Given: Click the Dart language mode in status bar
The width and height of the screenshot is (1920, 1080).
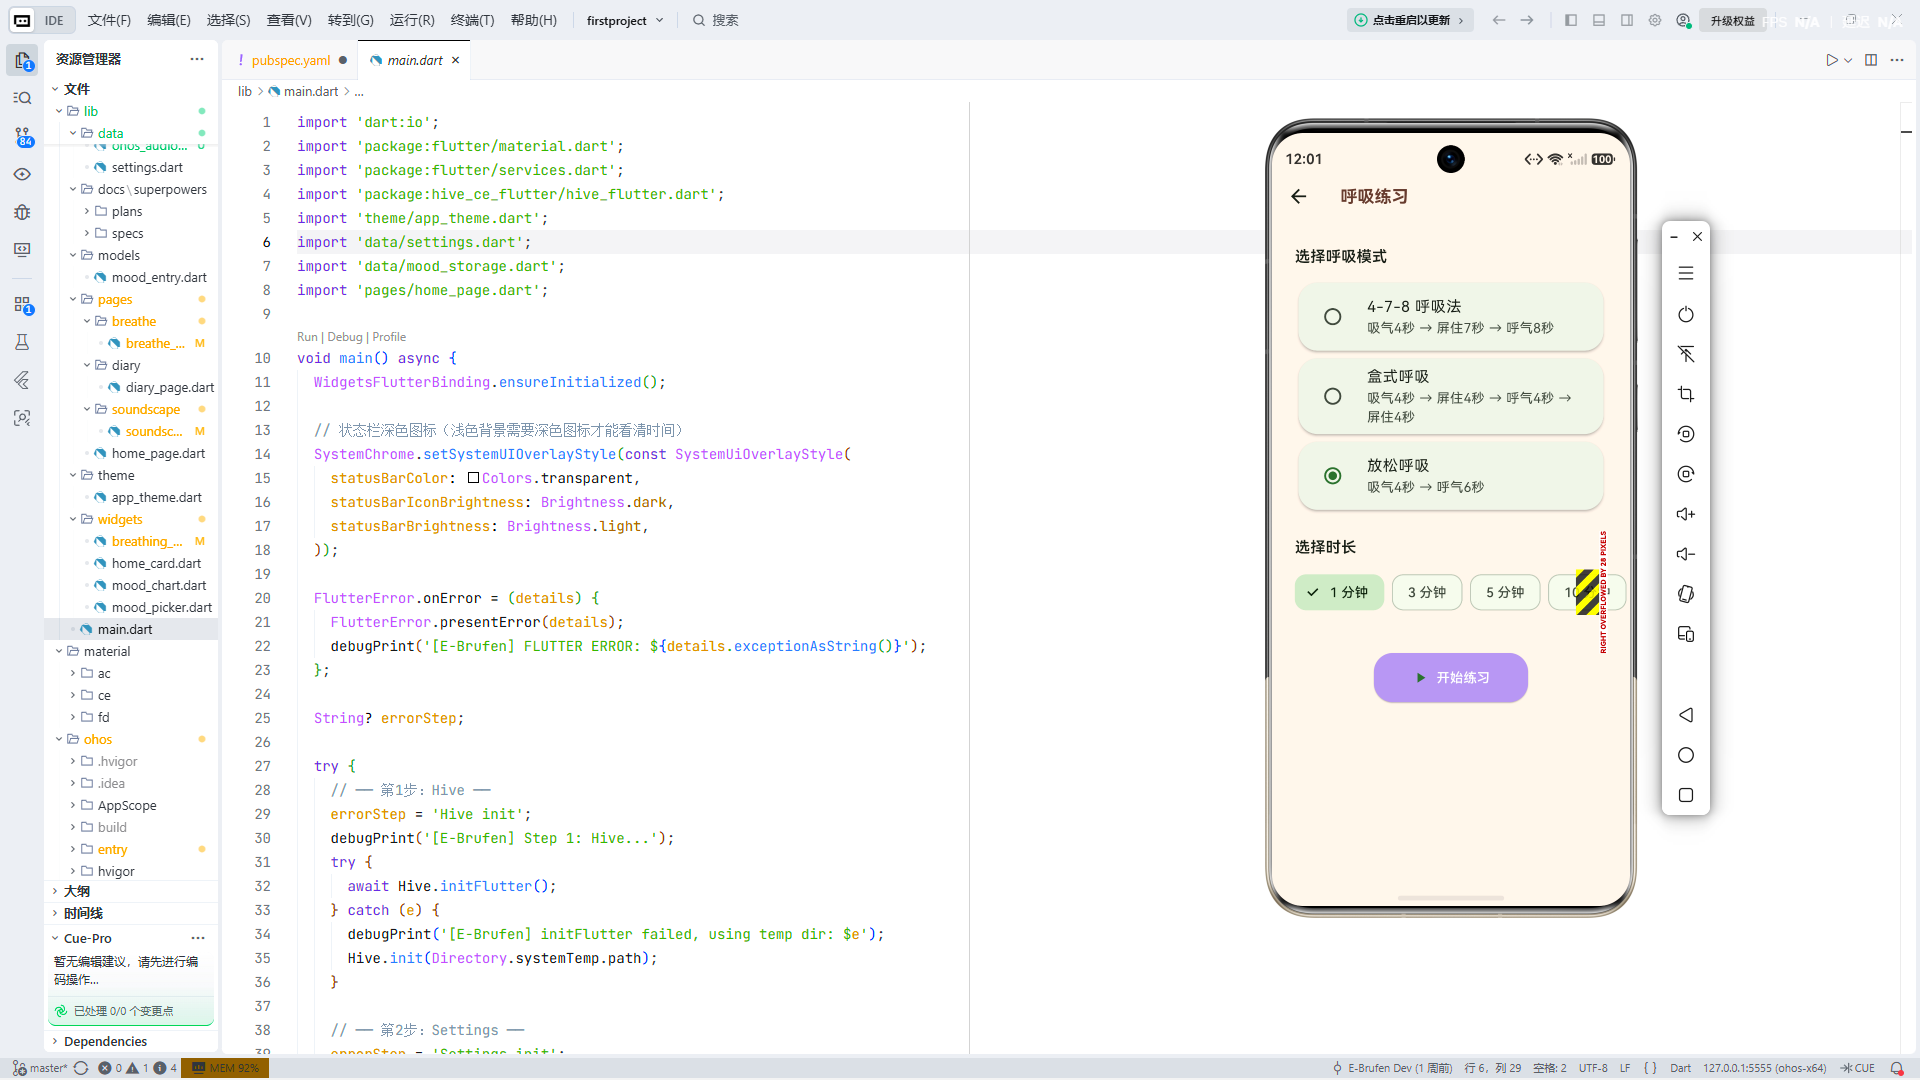Looking at the screenshot, I should pyautogui.click(x=1680, y=1068).
